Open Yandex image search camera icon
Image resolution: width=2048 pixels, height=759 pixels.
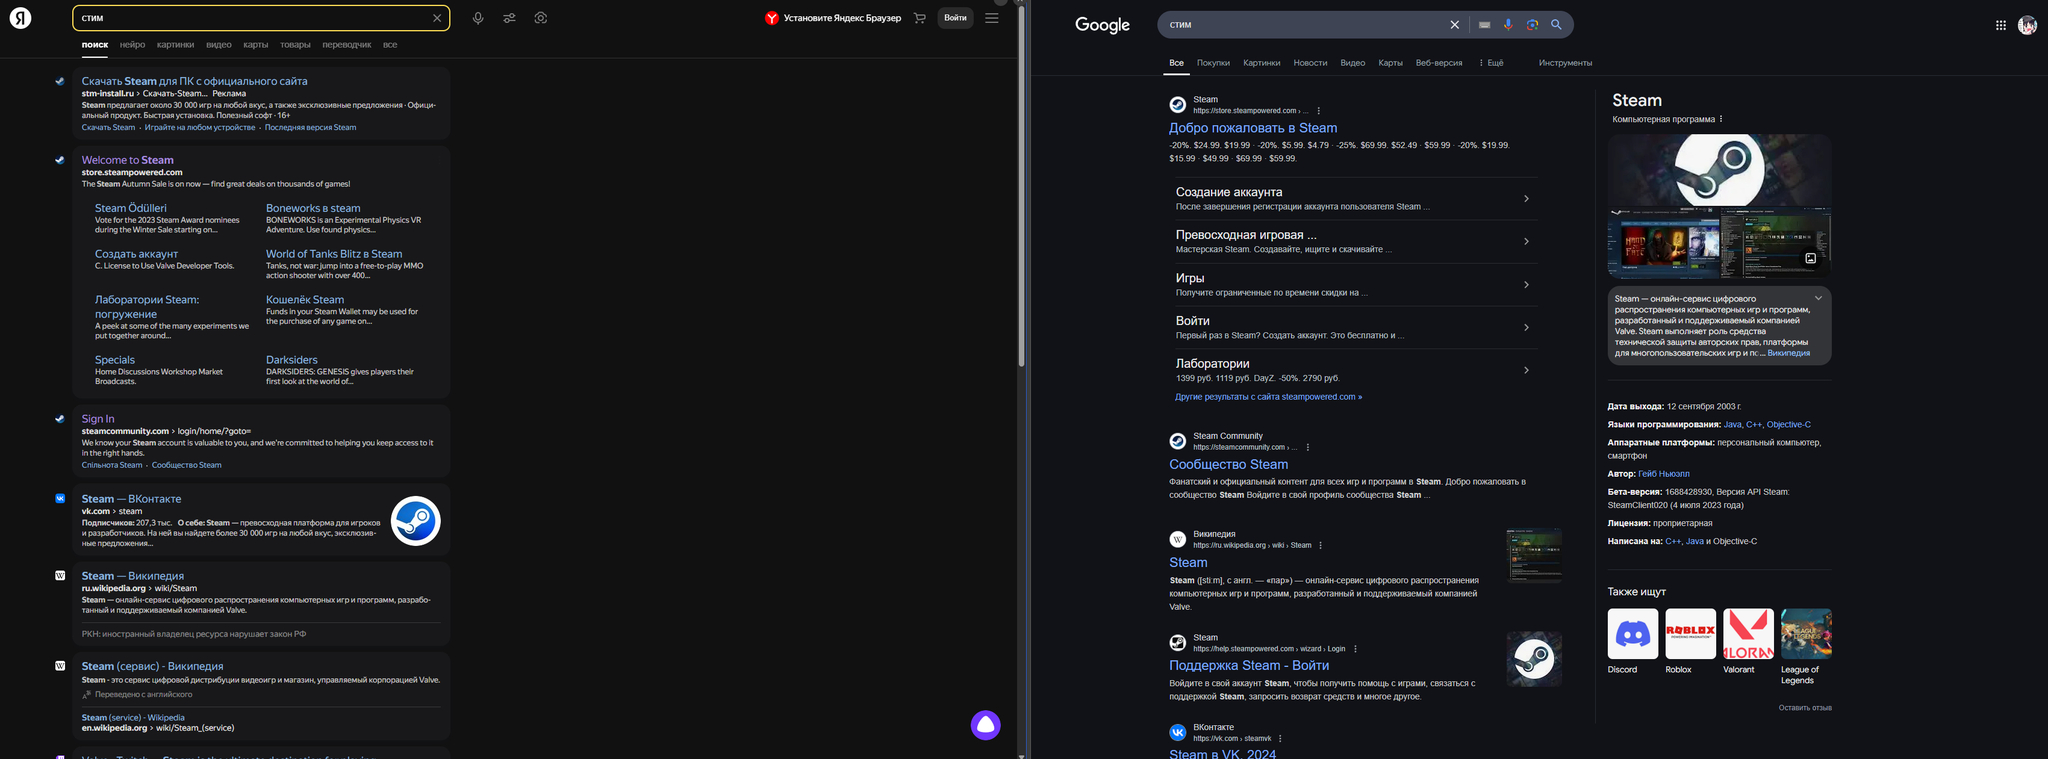(x=541, y=18)
